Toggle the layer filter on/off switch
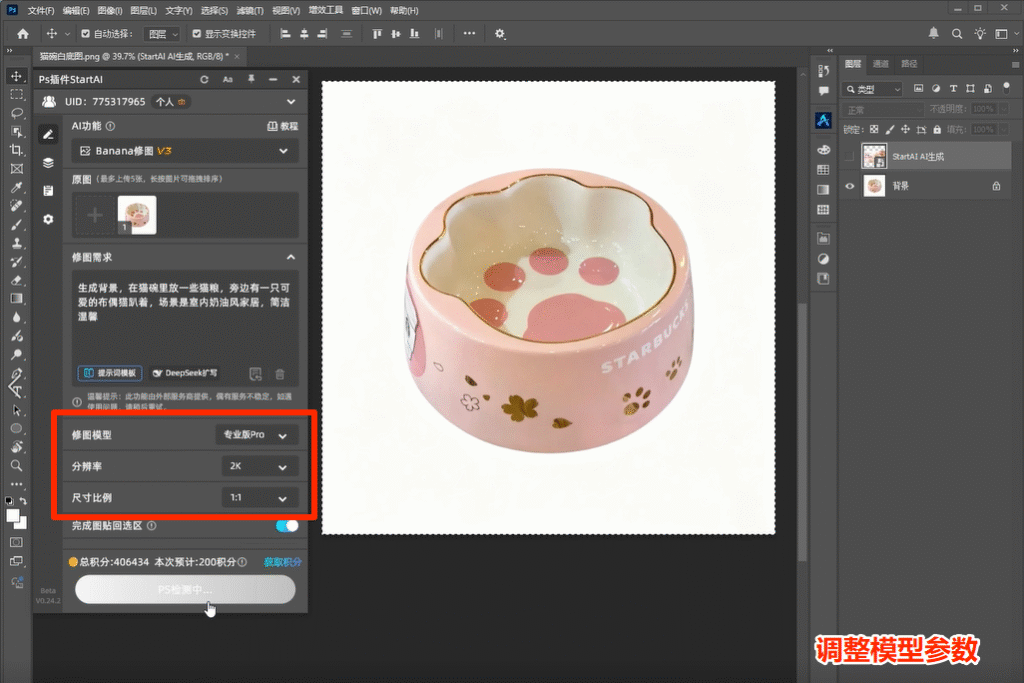Viewport: 1024px width, 683px height. pyautogui.click(x=1006, y=87)
